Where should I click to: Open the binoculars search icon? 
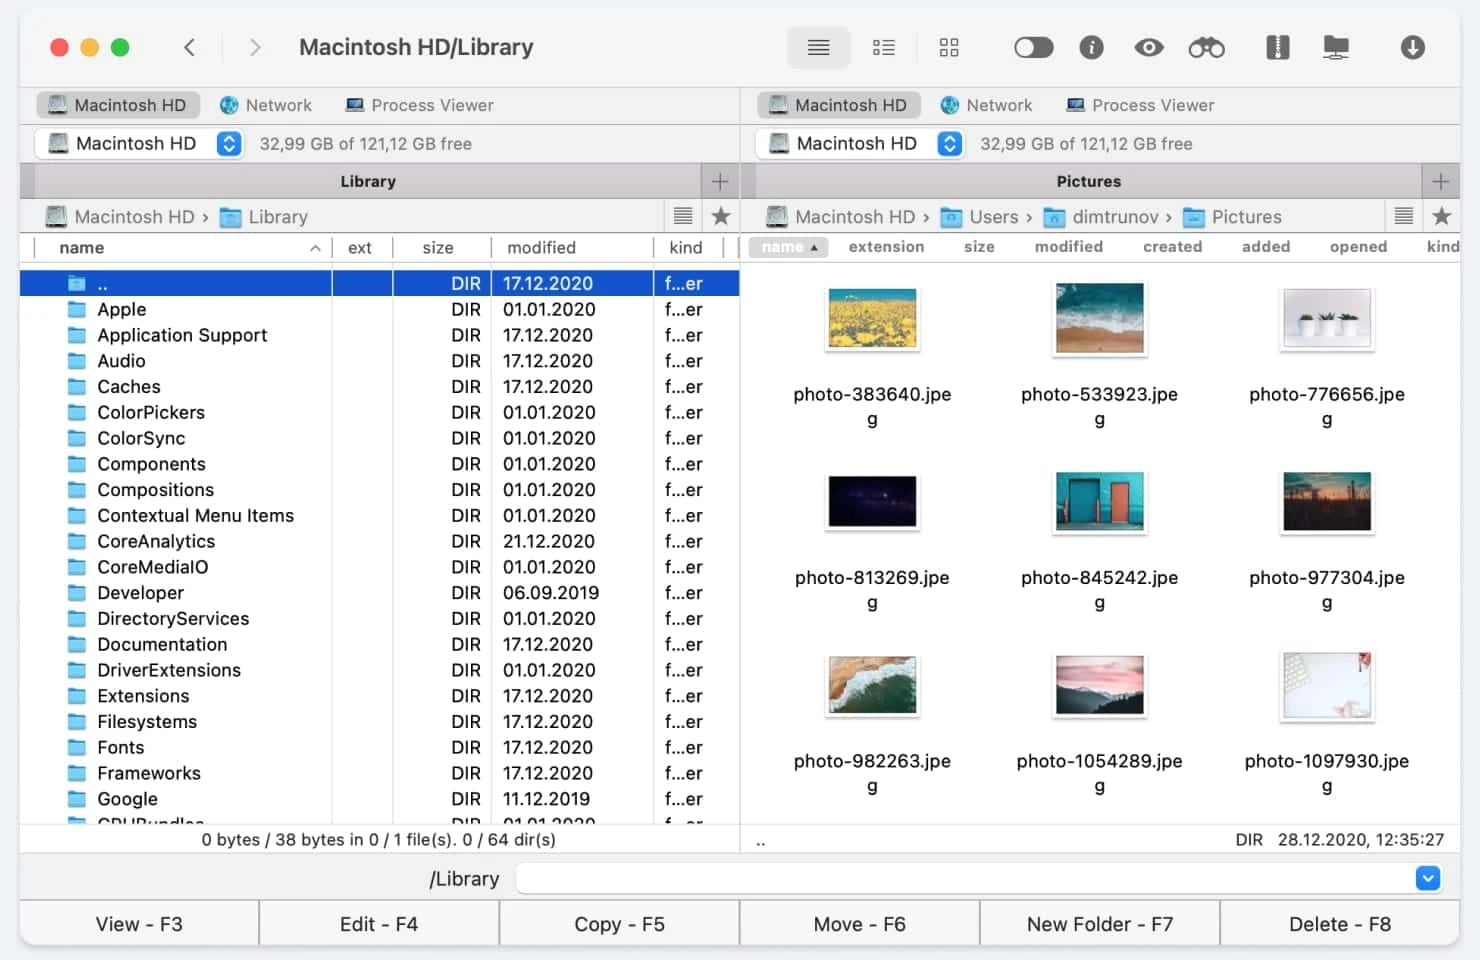pos(1206,48)
